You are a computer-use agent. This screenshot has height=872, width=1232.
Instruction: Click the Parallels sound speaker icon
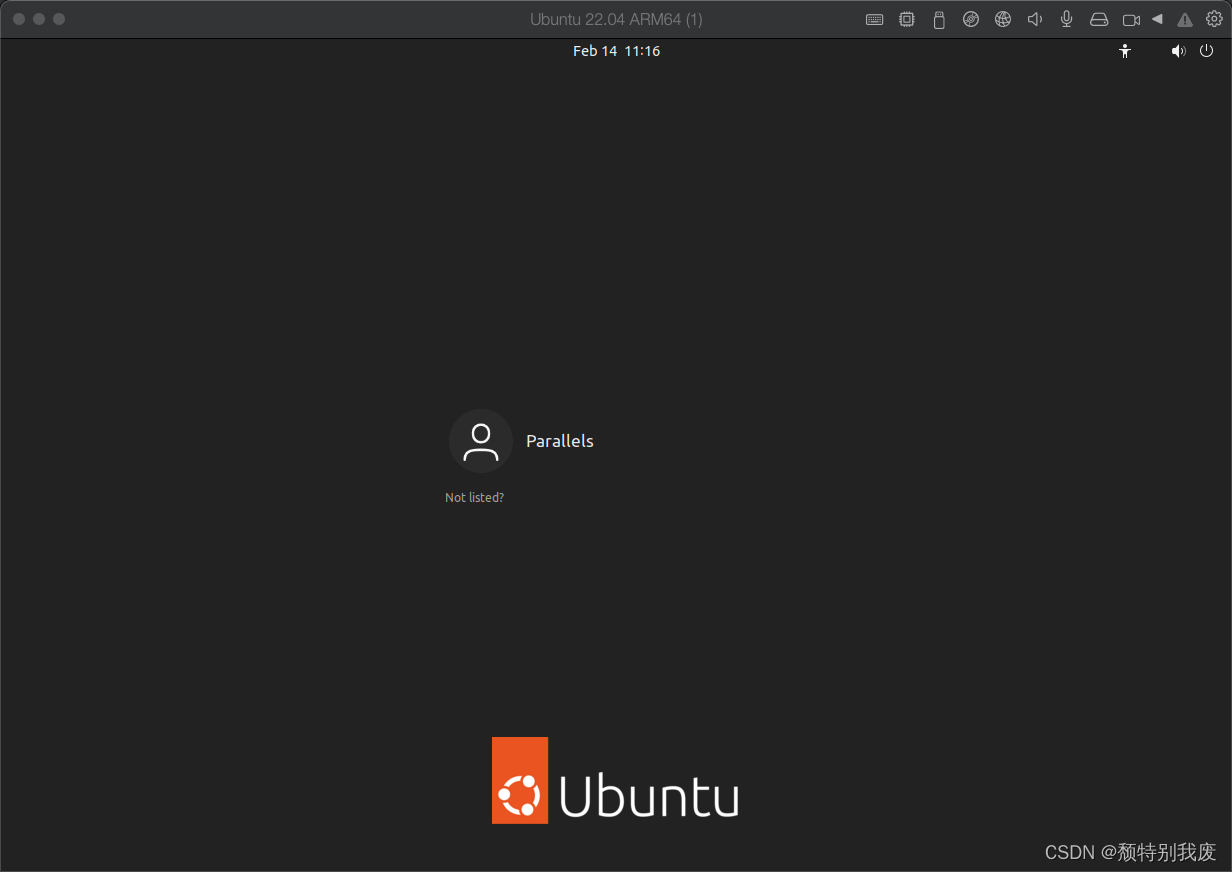pos(1035,19)
